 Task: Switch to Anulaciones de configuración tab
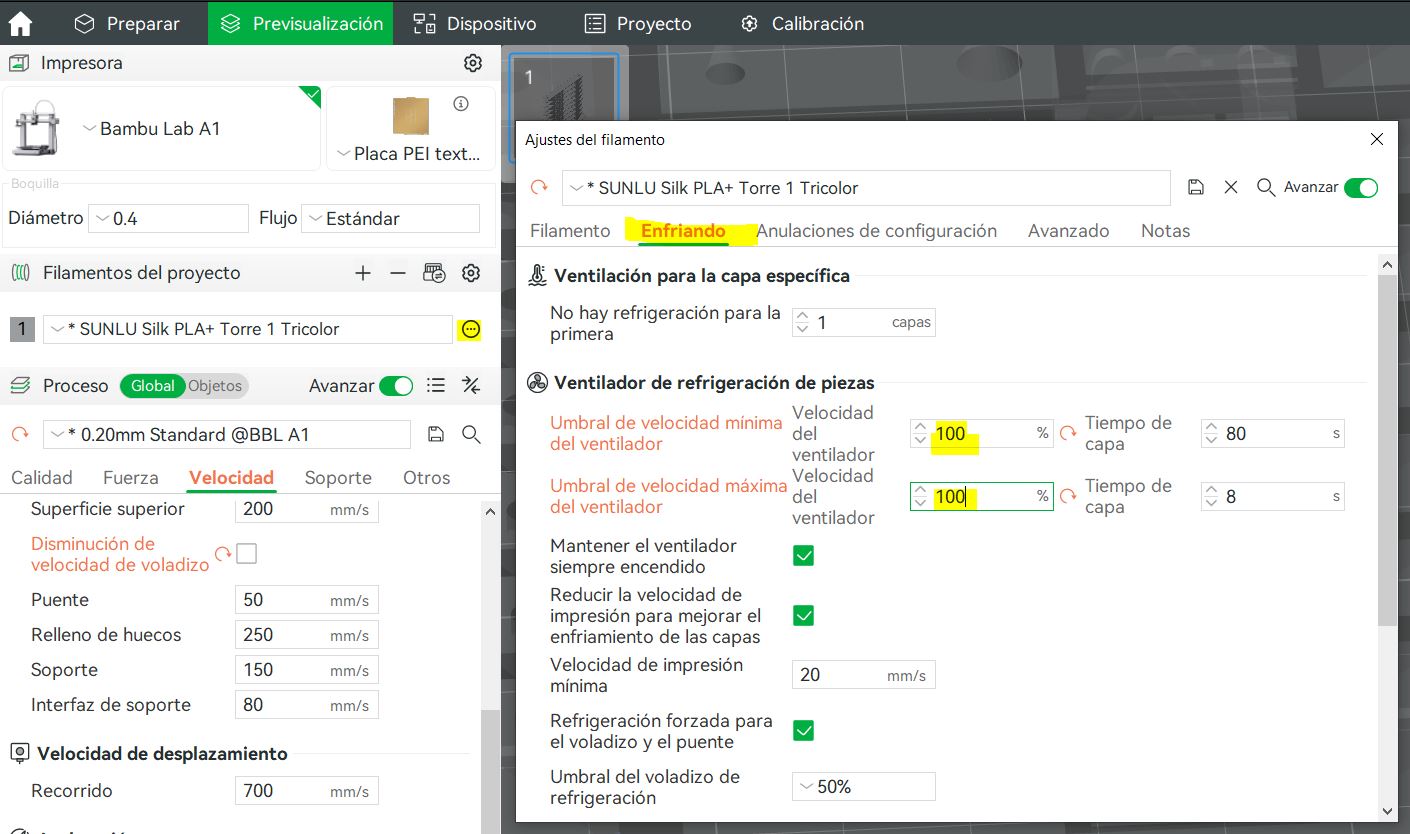[x=876, y=231]
